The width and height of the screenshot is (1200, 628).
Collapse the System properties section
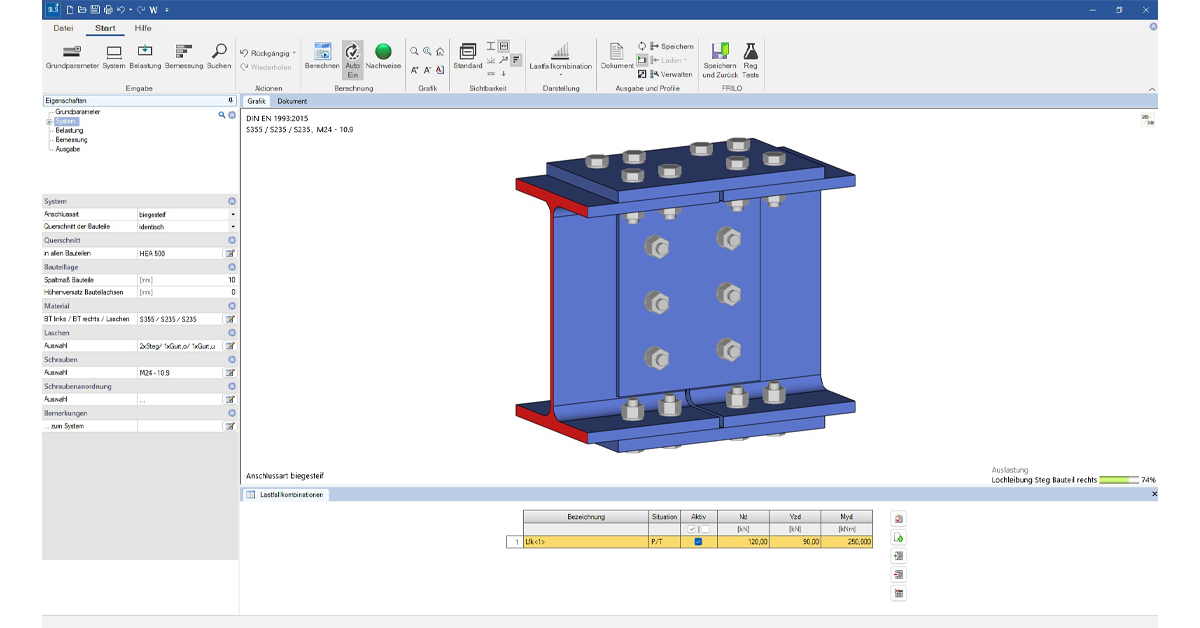[x=232, y=201]
